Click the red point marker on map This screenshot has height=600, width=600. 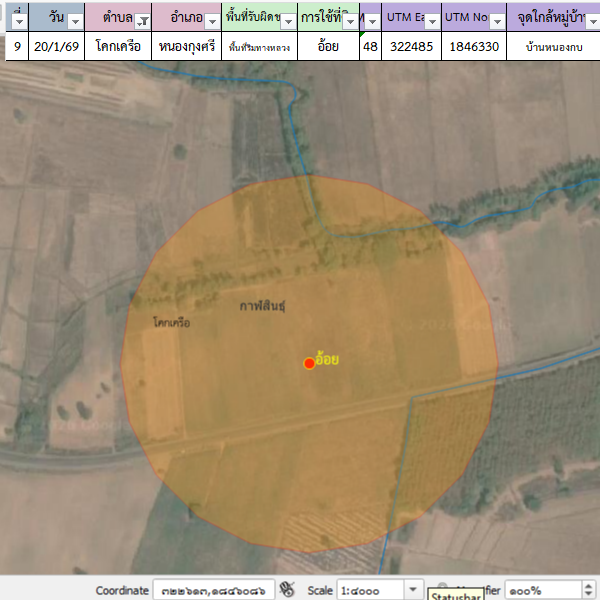[310, 363]
